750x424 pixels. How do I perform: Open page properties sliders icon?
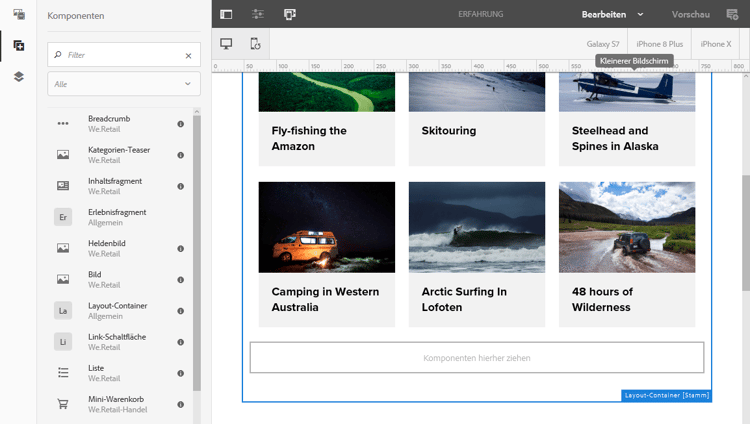click(x=258, y=14)
